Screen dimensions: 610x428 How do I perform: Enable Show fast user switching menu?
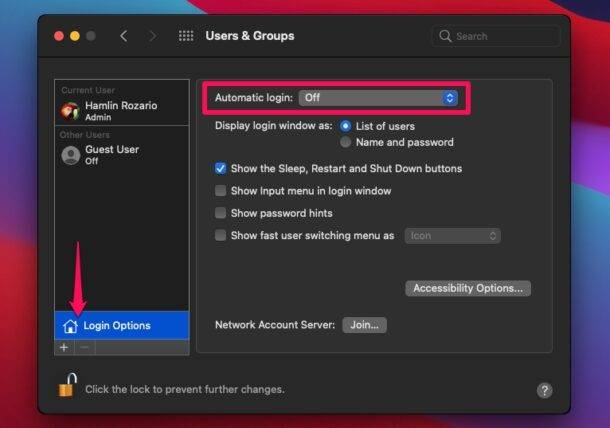[x=221, y=235]
